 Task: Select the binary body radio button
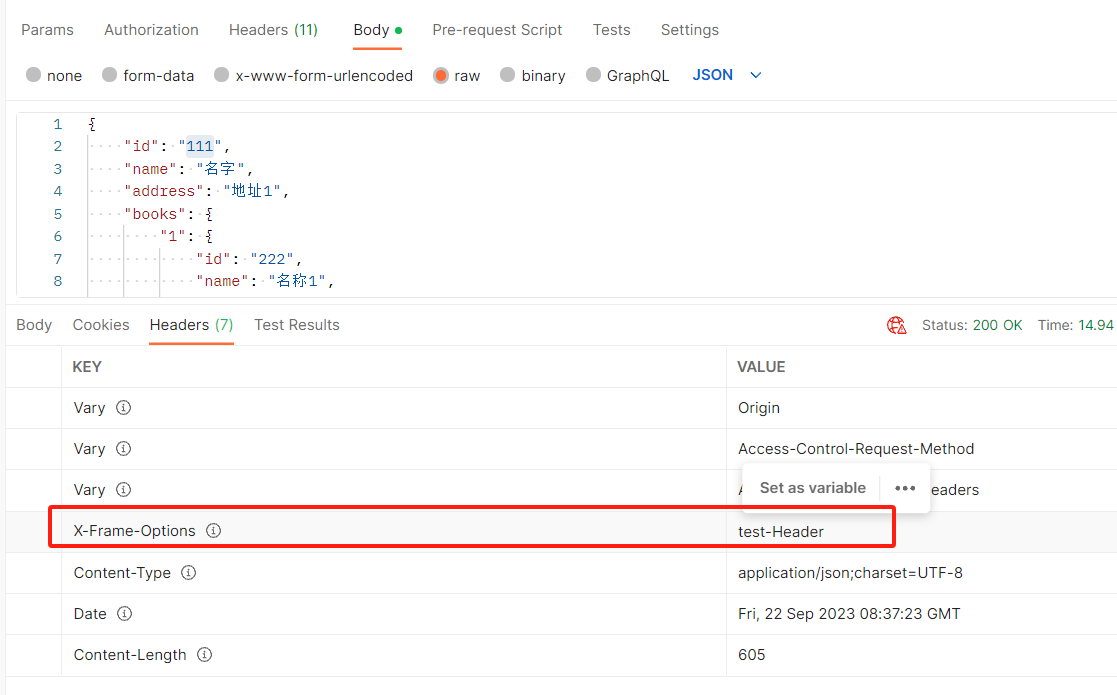[508, 76]
